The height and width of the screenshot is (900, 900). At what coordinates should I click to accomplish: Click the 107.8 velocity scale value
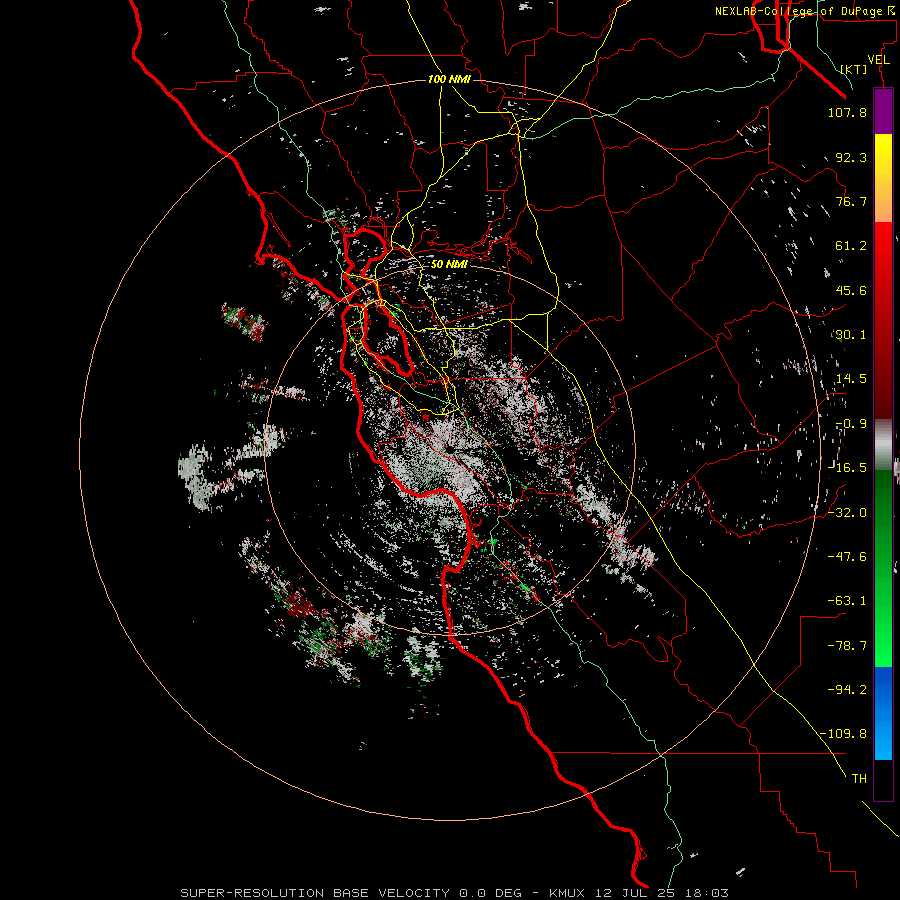point(847,112)
